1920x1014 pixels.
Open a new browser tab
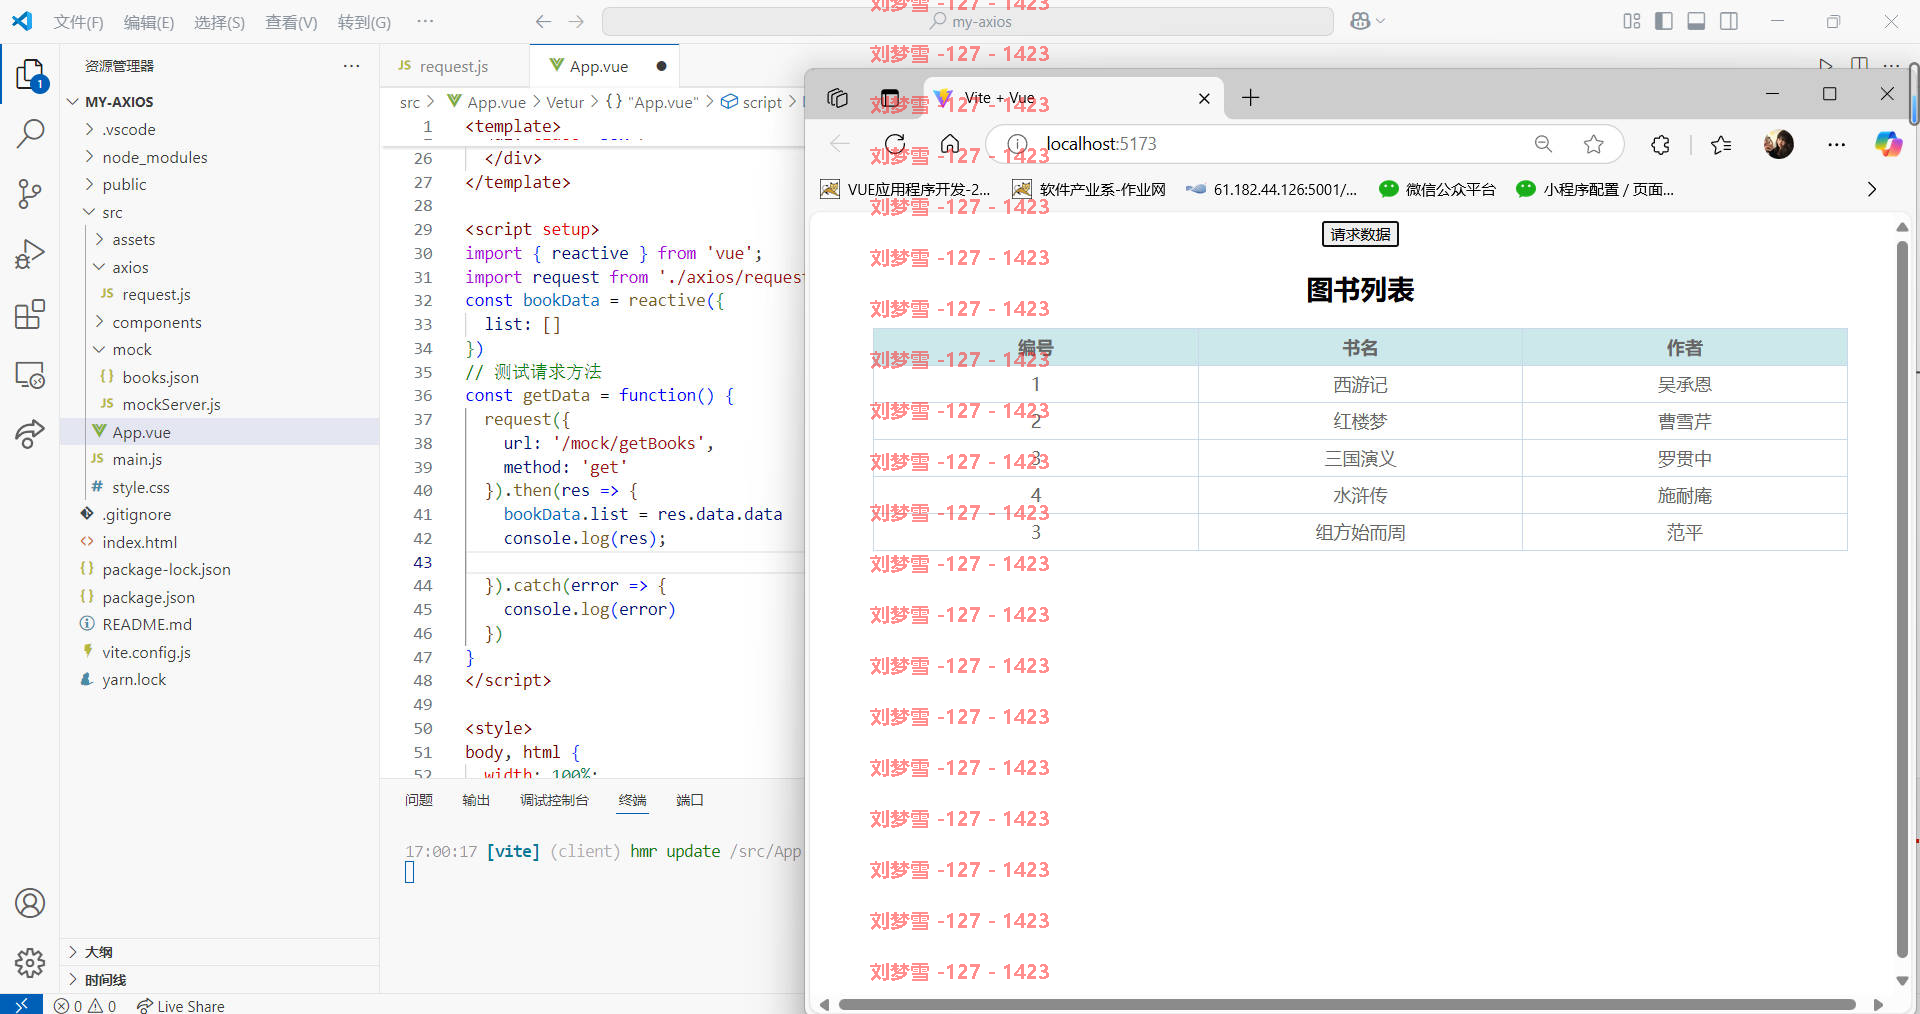click(x=1250, y=97)
